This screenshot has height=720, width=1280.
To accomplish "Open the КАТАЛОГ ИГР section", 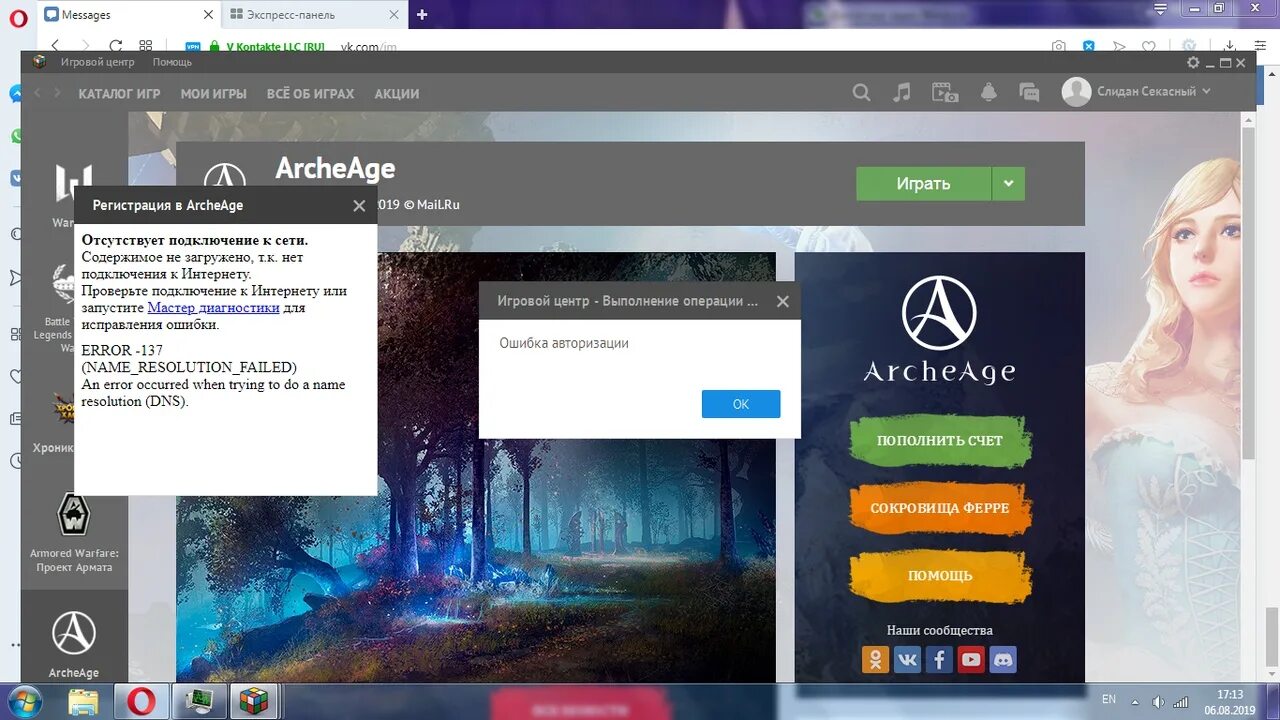I will [x=119, y=94].
